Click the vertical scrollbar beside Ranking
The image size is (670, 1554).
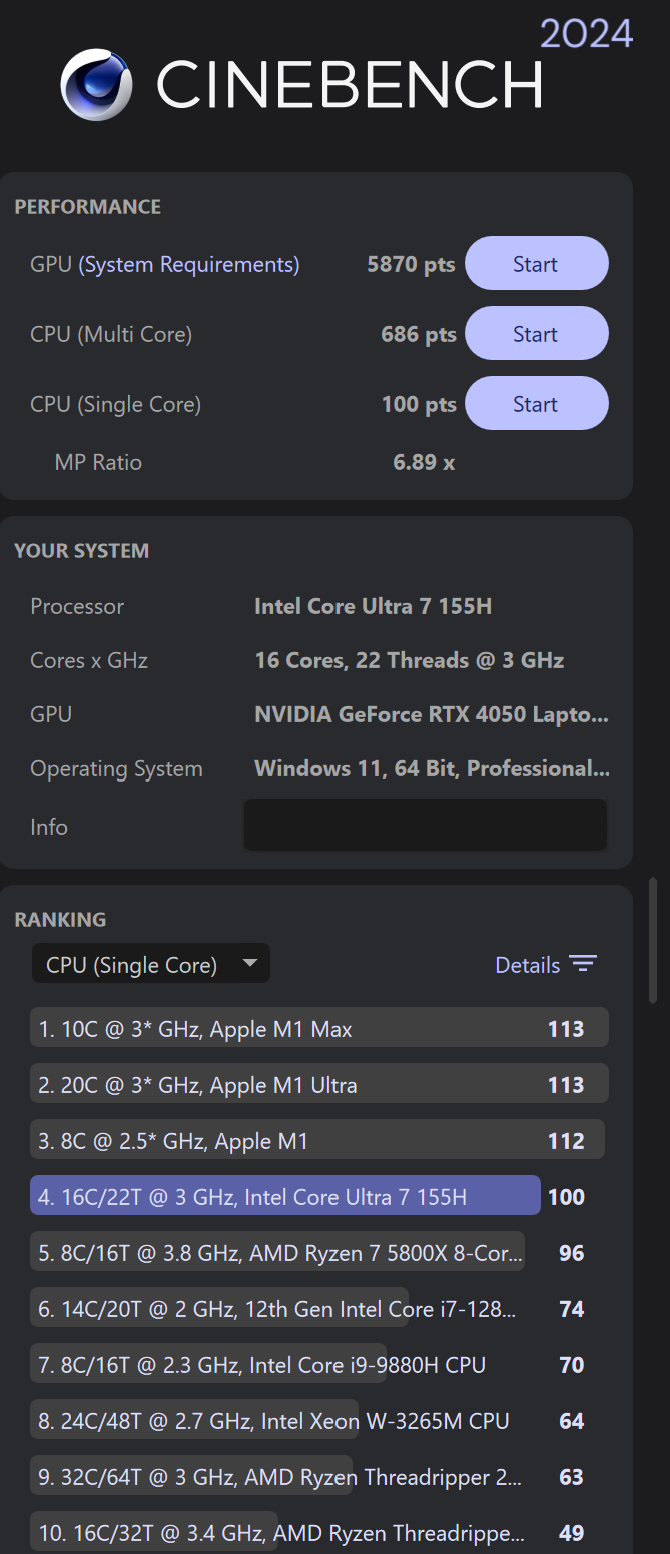[653, 940]
